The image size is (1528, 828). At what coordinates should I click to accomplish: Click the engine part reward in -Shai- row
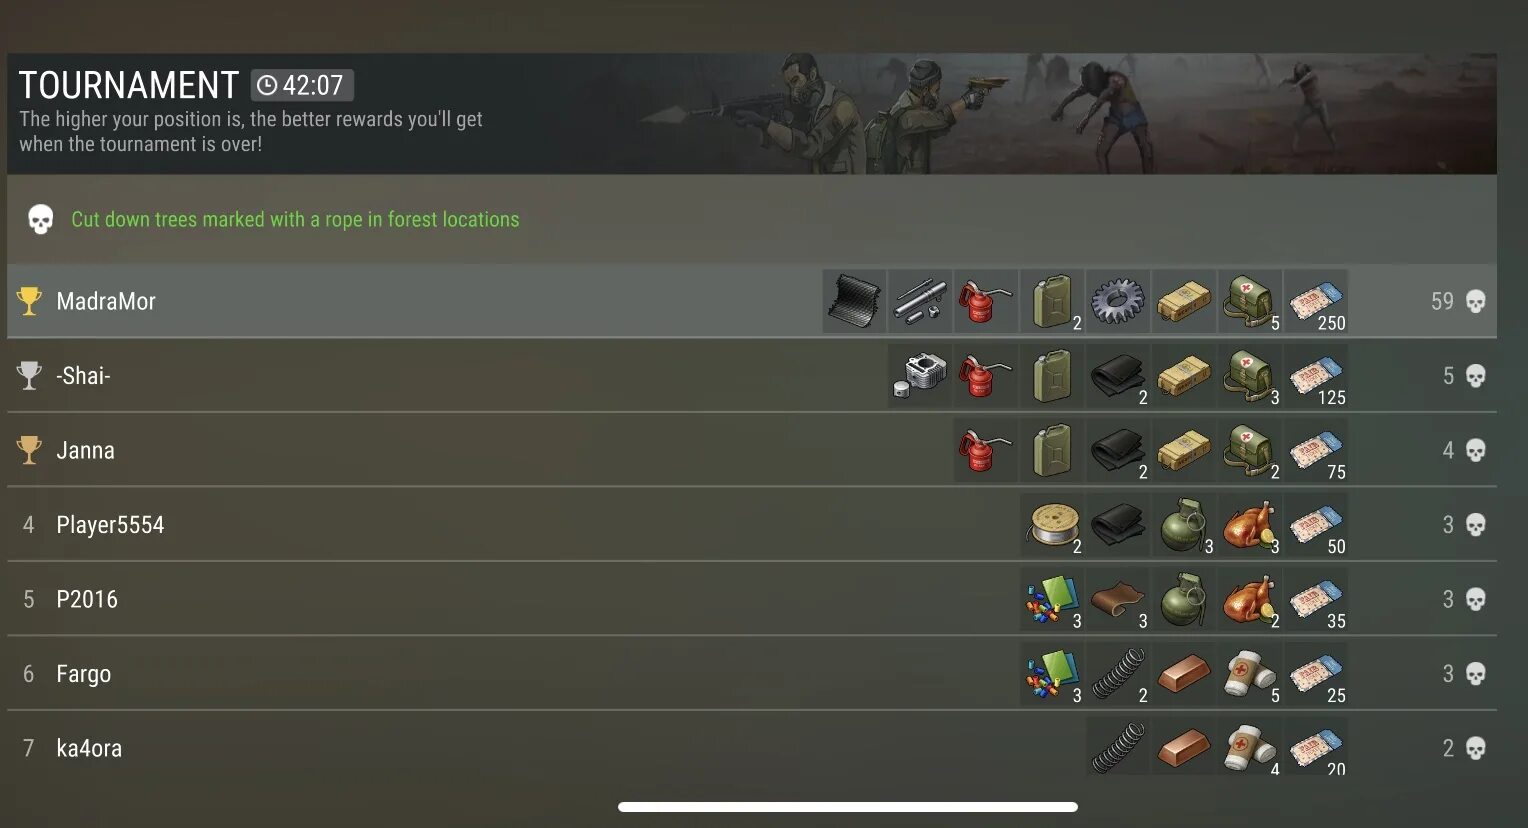[920, 376]
